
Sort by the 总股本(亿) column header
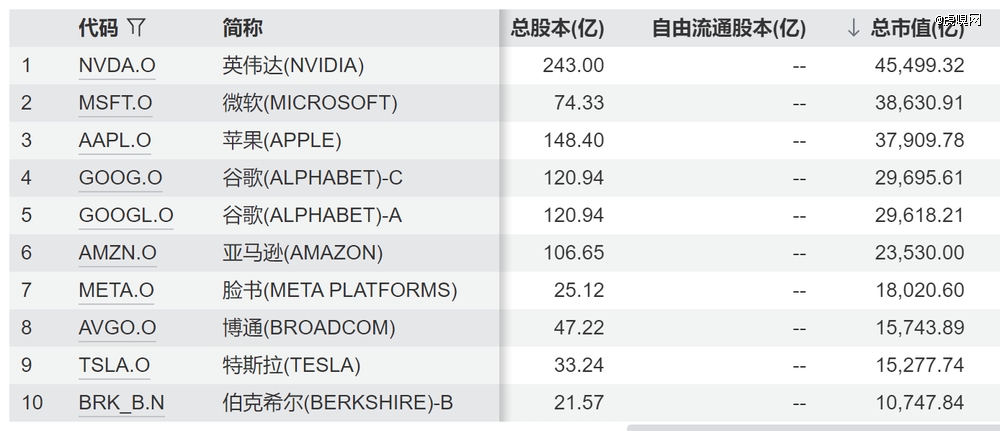(557, 28)
